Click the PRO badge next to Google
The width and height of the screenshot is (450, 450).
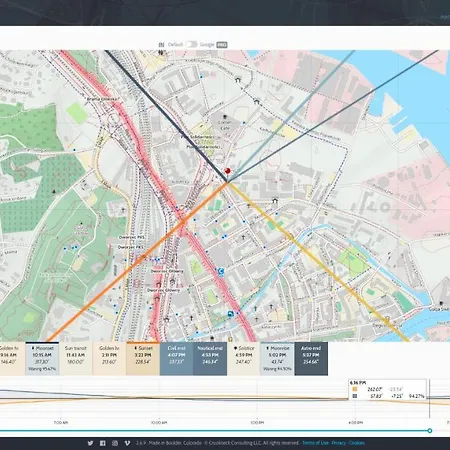222,45
